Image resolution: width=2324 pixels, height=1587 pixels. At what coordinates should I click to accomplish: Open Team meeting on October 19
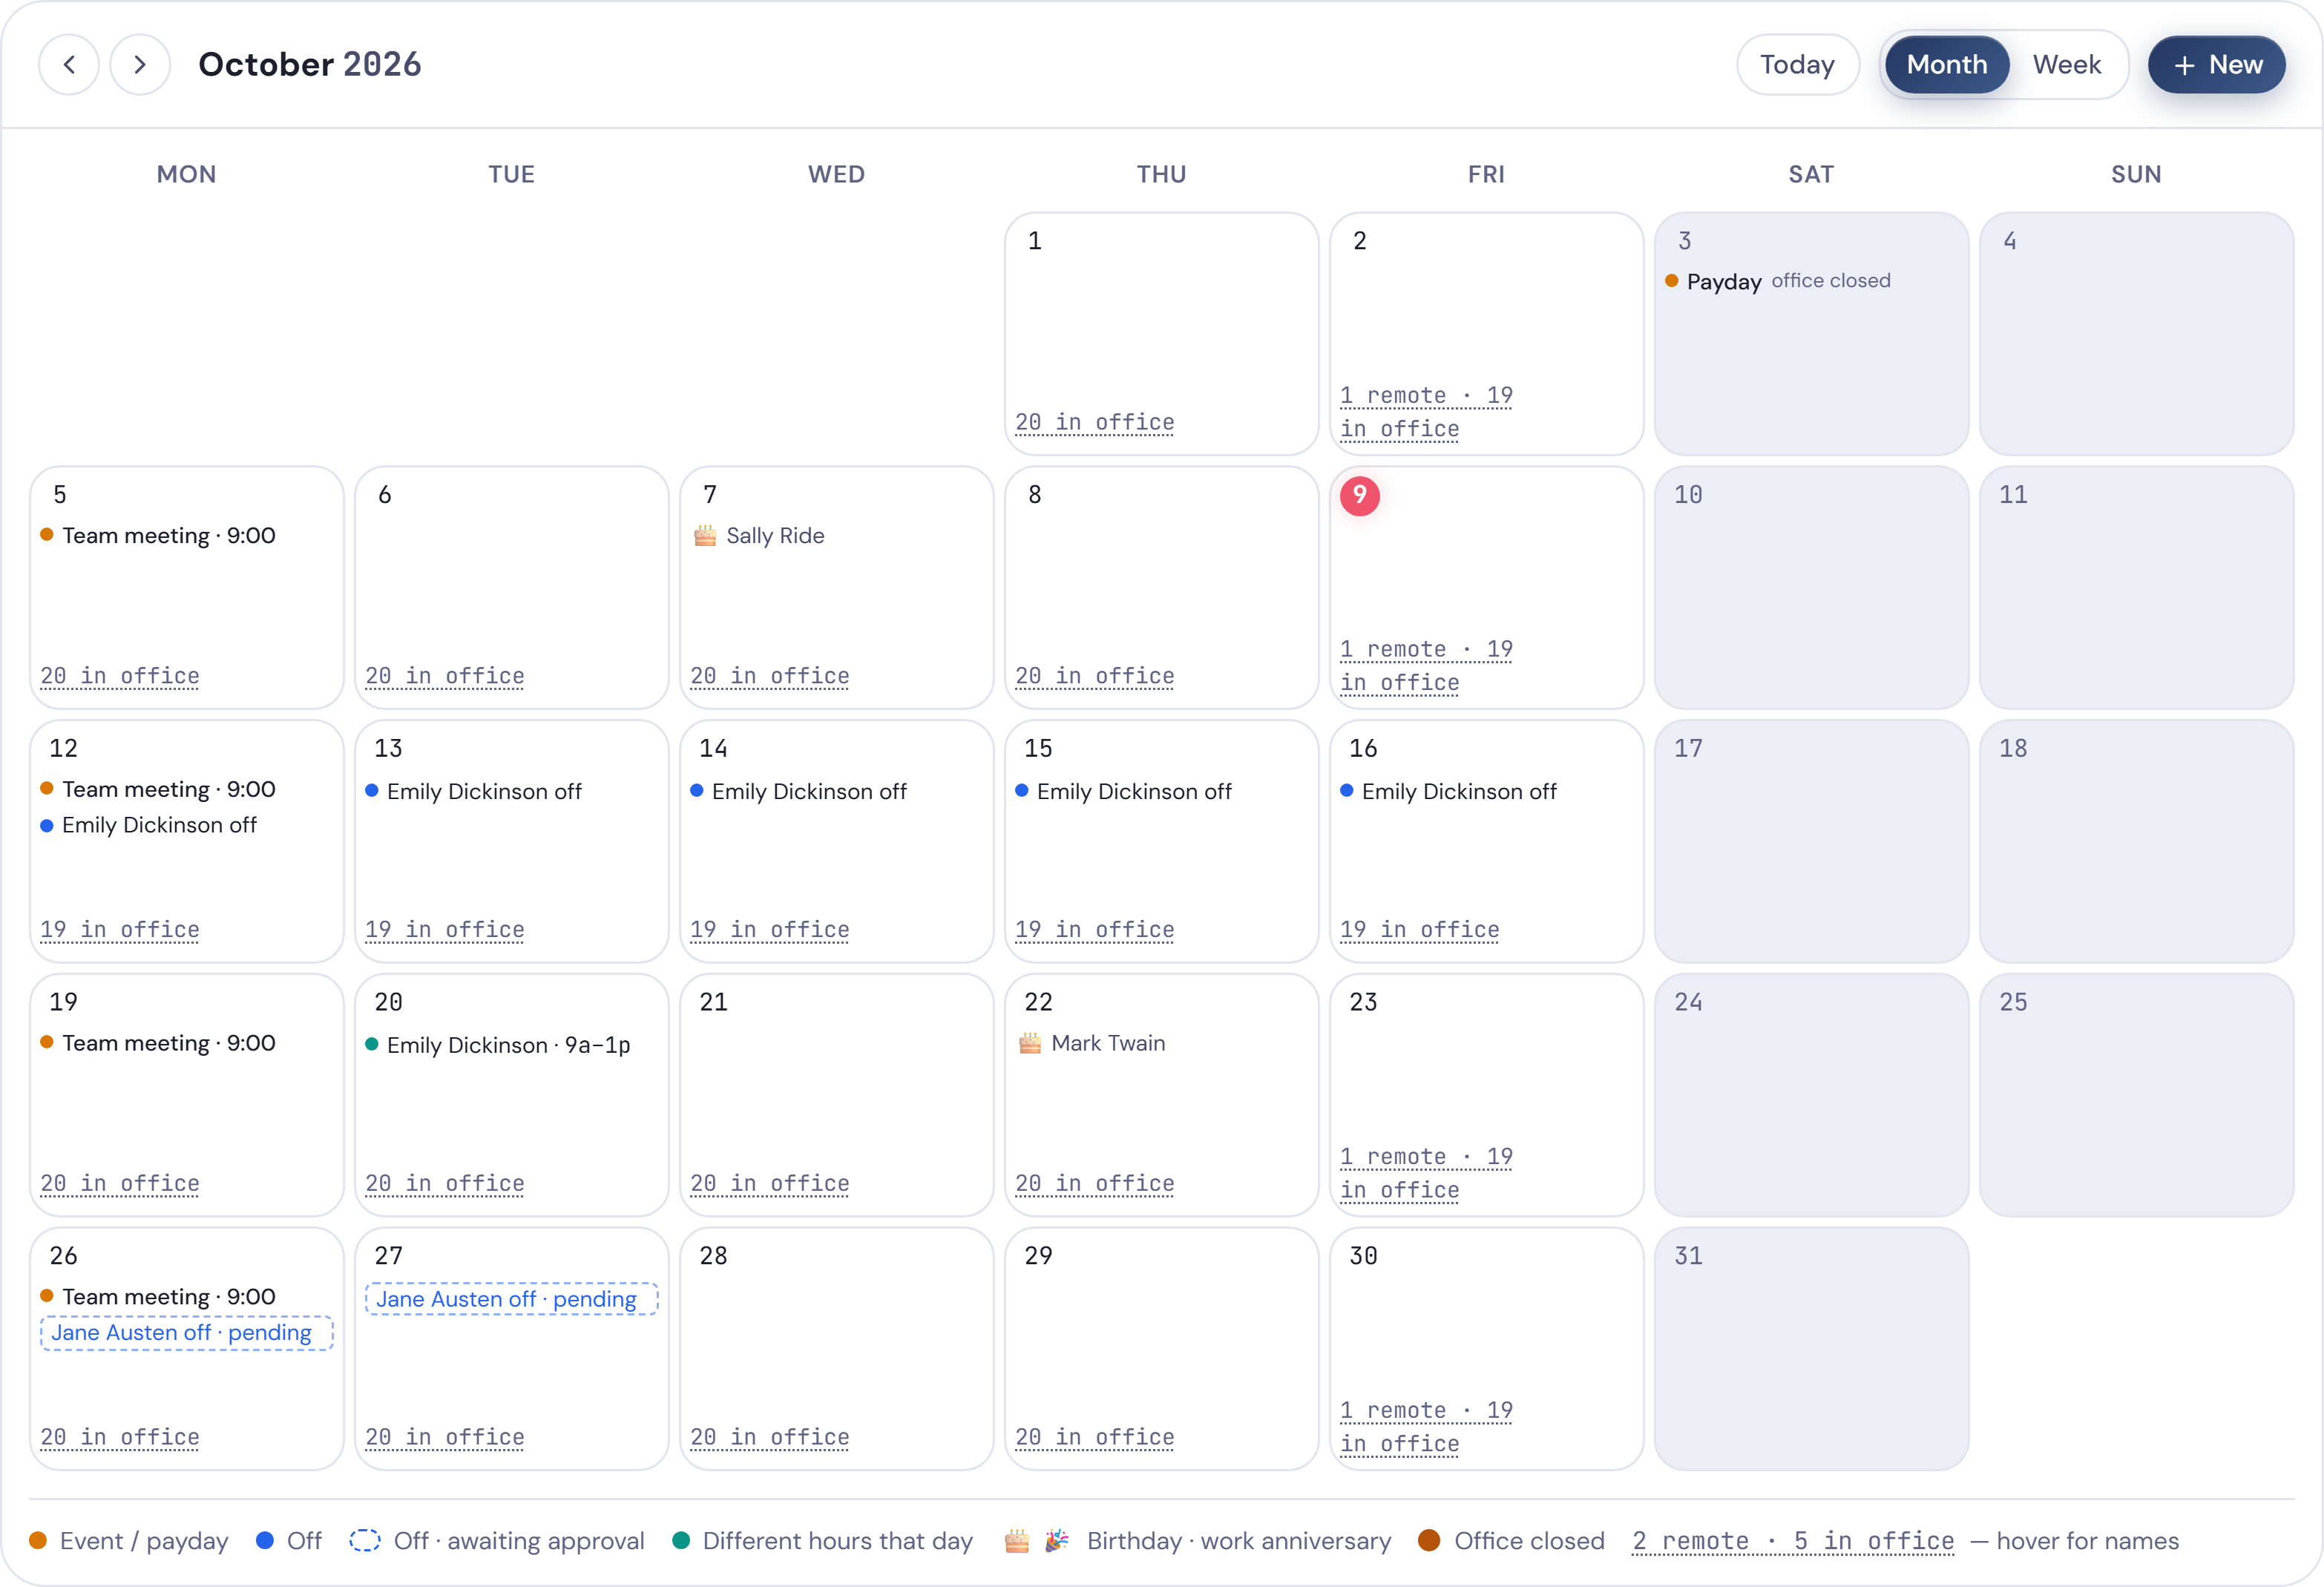[x=158, y=1043]
